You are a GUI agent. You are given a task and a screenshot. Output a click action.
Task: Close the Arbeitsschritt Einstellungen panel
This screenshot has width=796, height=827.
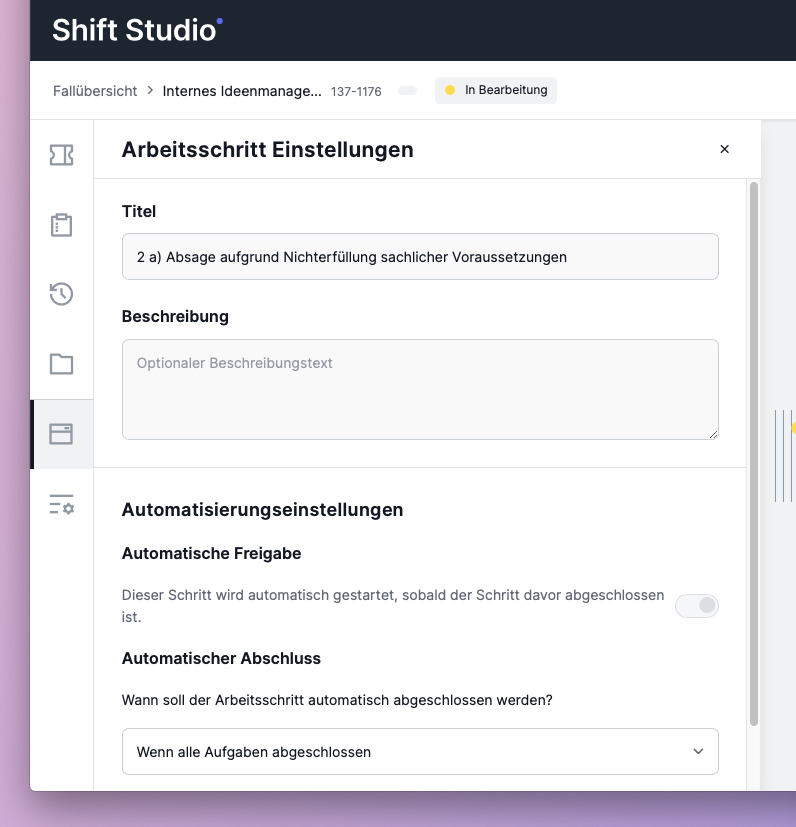725,149
